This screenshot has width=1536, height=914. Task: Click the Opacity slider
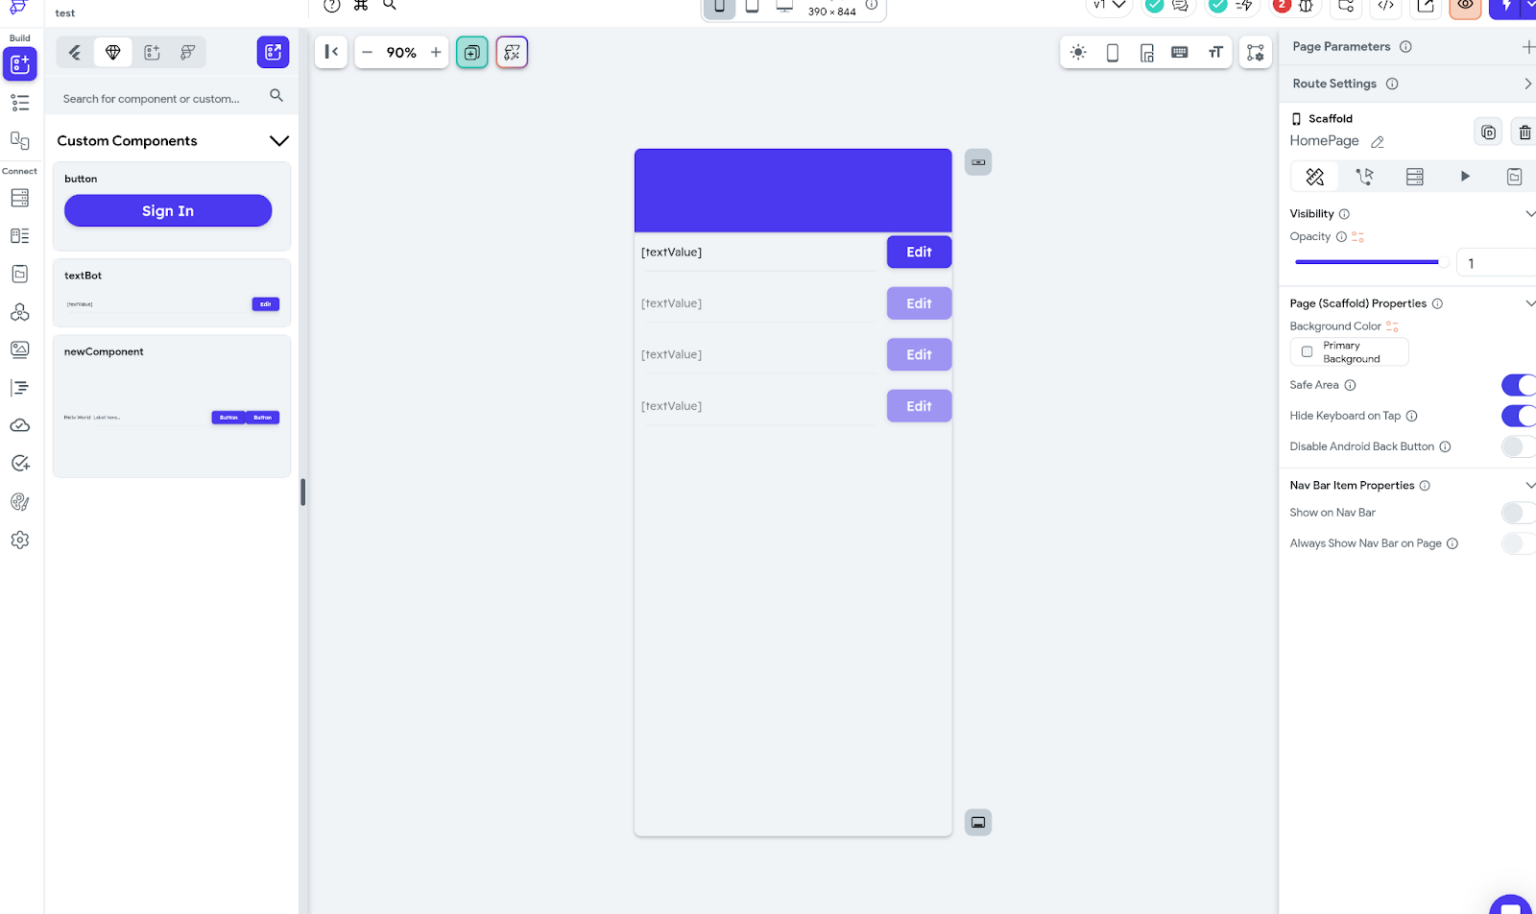click(x=1370, y=262)
